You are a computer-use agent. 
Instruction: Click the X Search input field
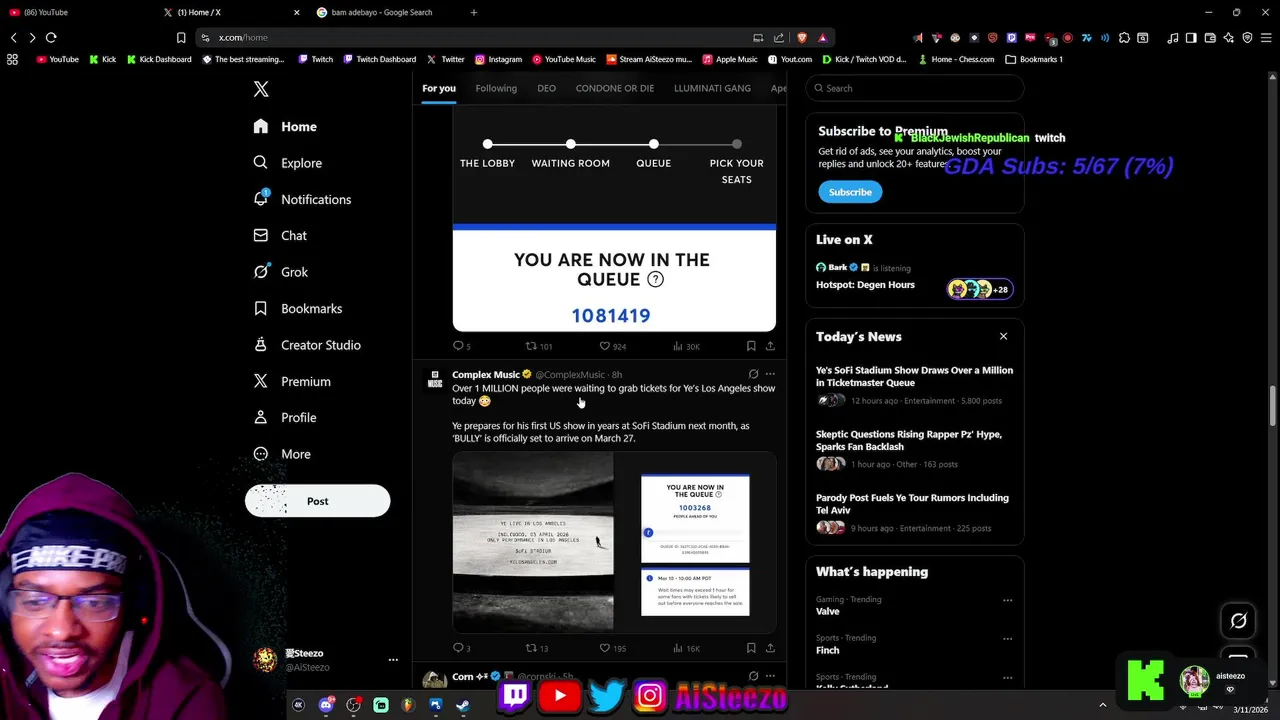915,88
